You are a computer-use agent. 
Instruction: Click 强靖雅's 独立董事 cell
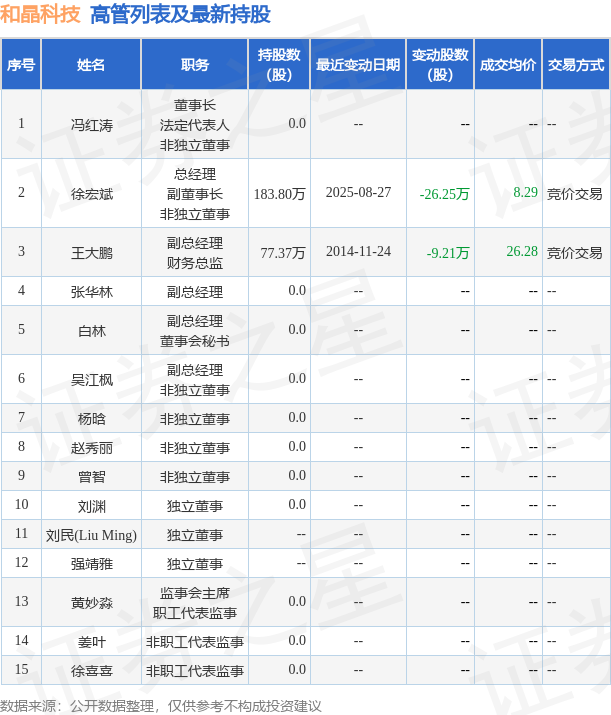pyautogui.click(x=195, y=564)
